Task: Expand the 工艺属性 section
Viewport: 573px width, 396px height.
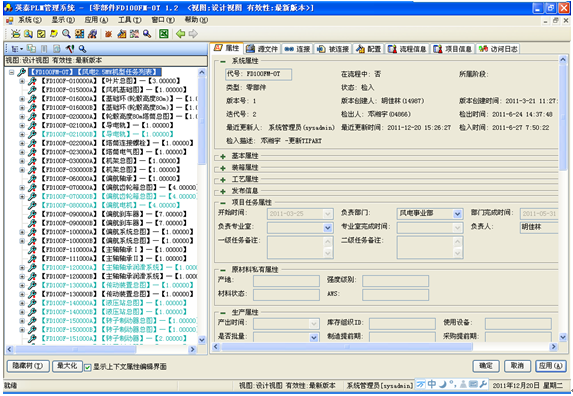Action: pyautogui.click(x=223, y=180)
